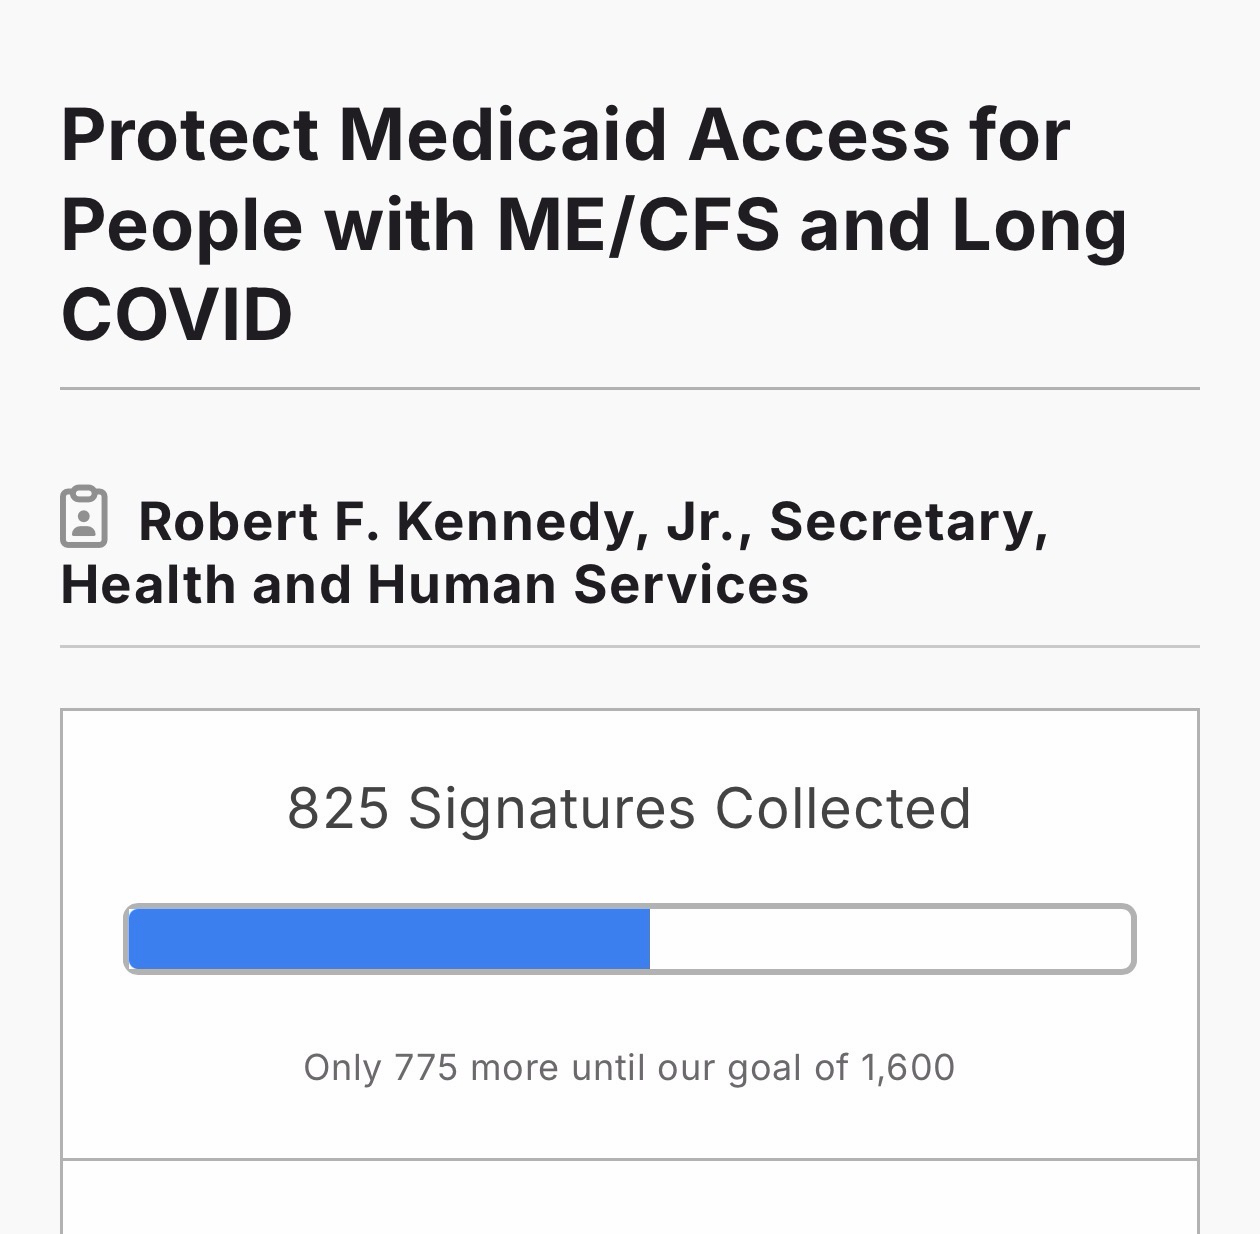
Task: Click ME/CFS in the petition title
Action: click(638, 224)
